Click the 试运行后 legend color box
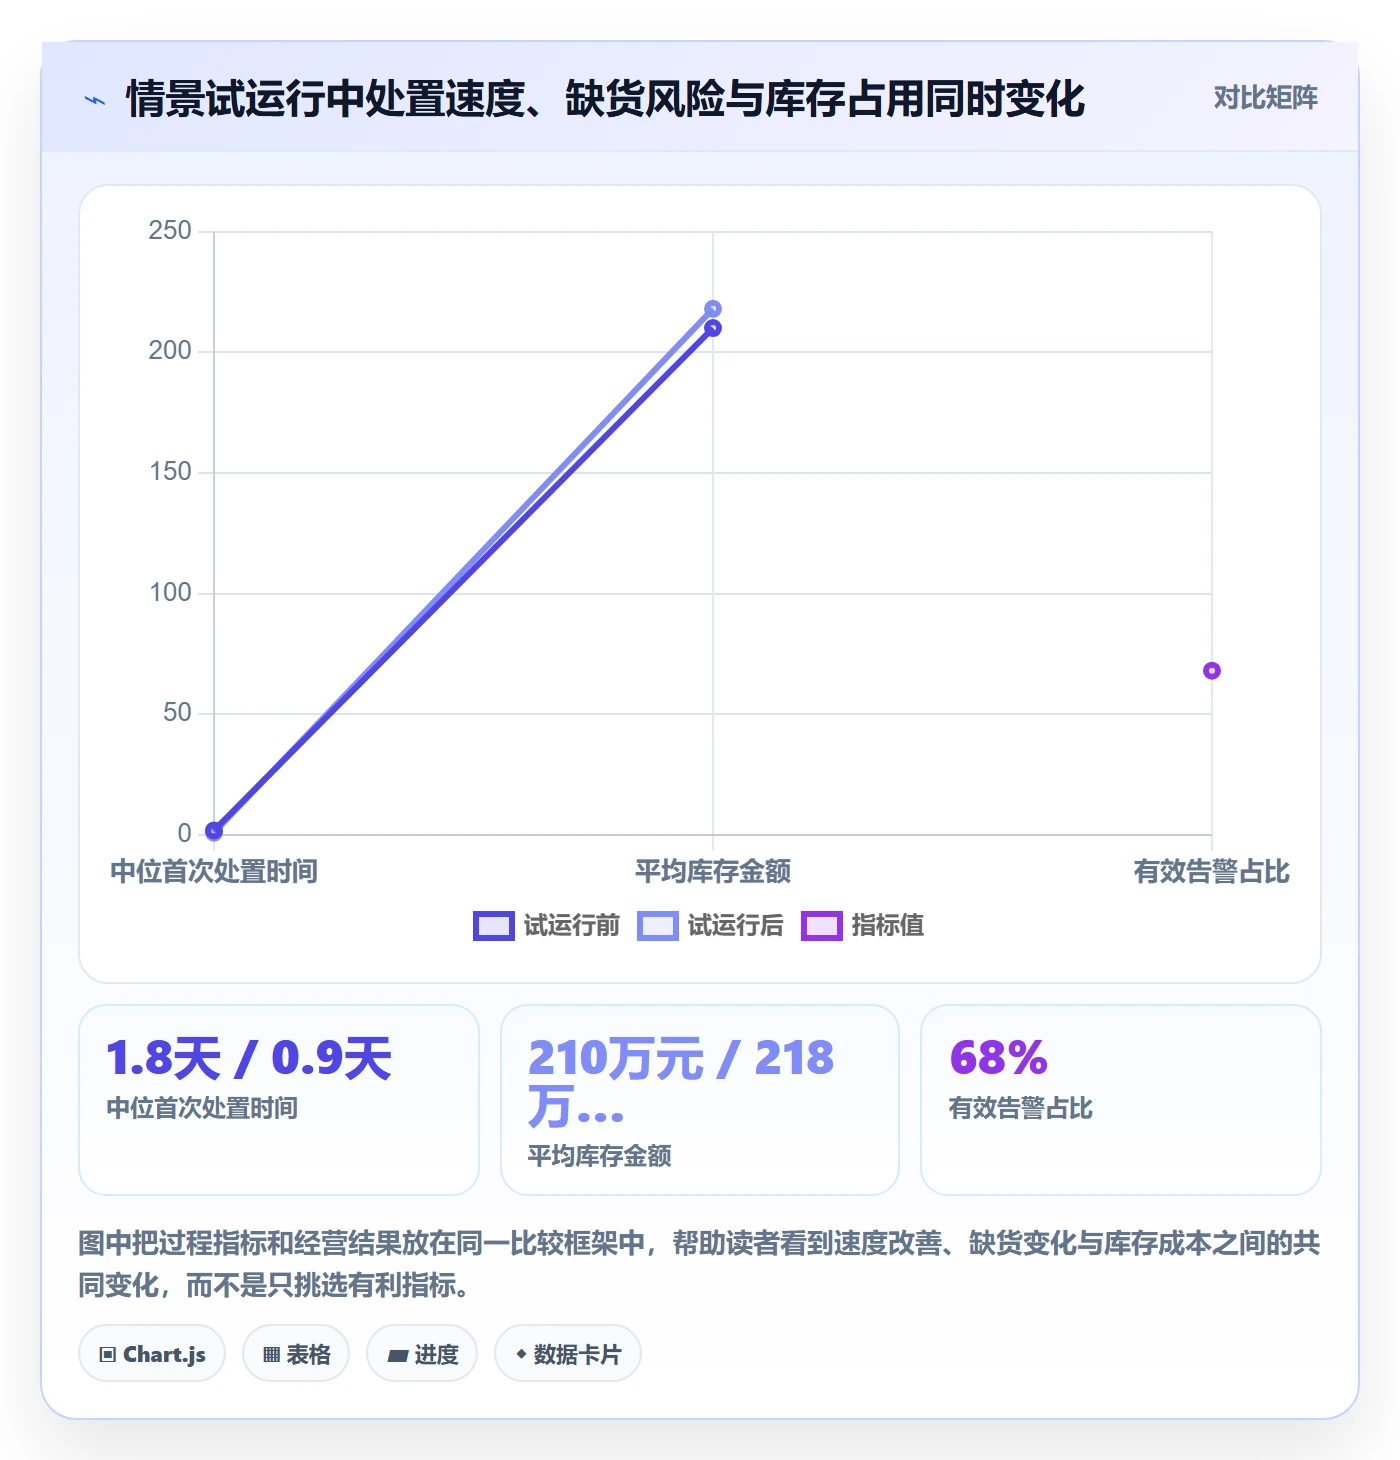This screenshot has width=1400, height=1460. point(658,926)
